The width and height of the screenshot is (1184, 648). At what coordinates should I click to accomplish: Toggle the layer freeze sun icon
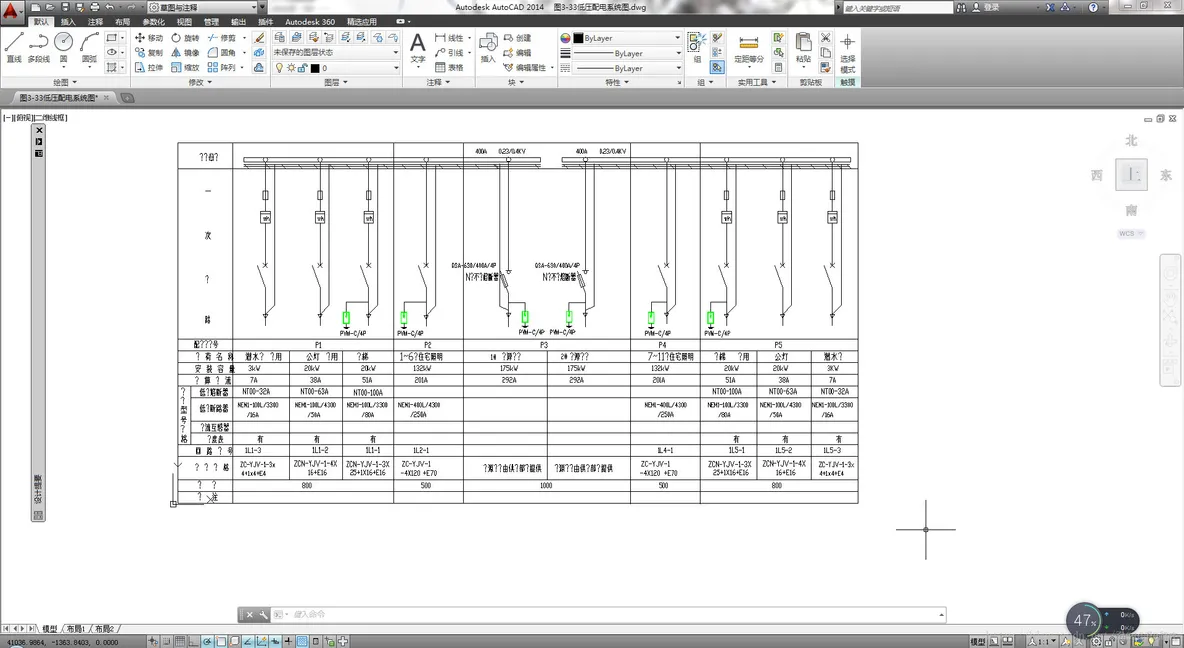291,68
